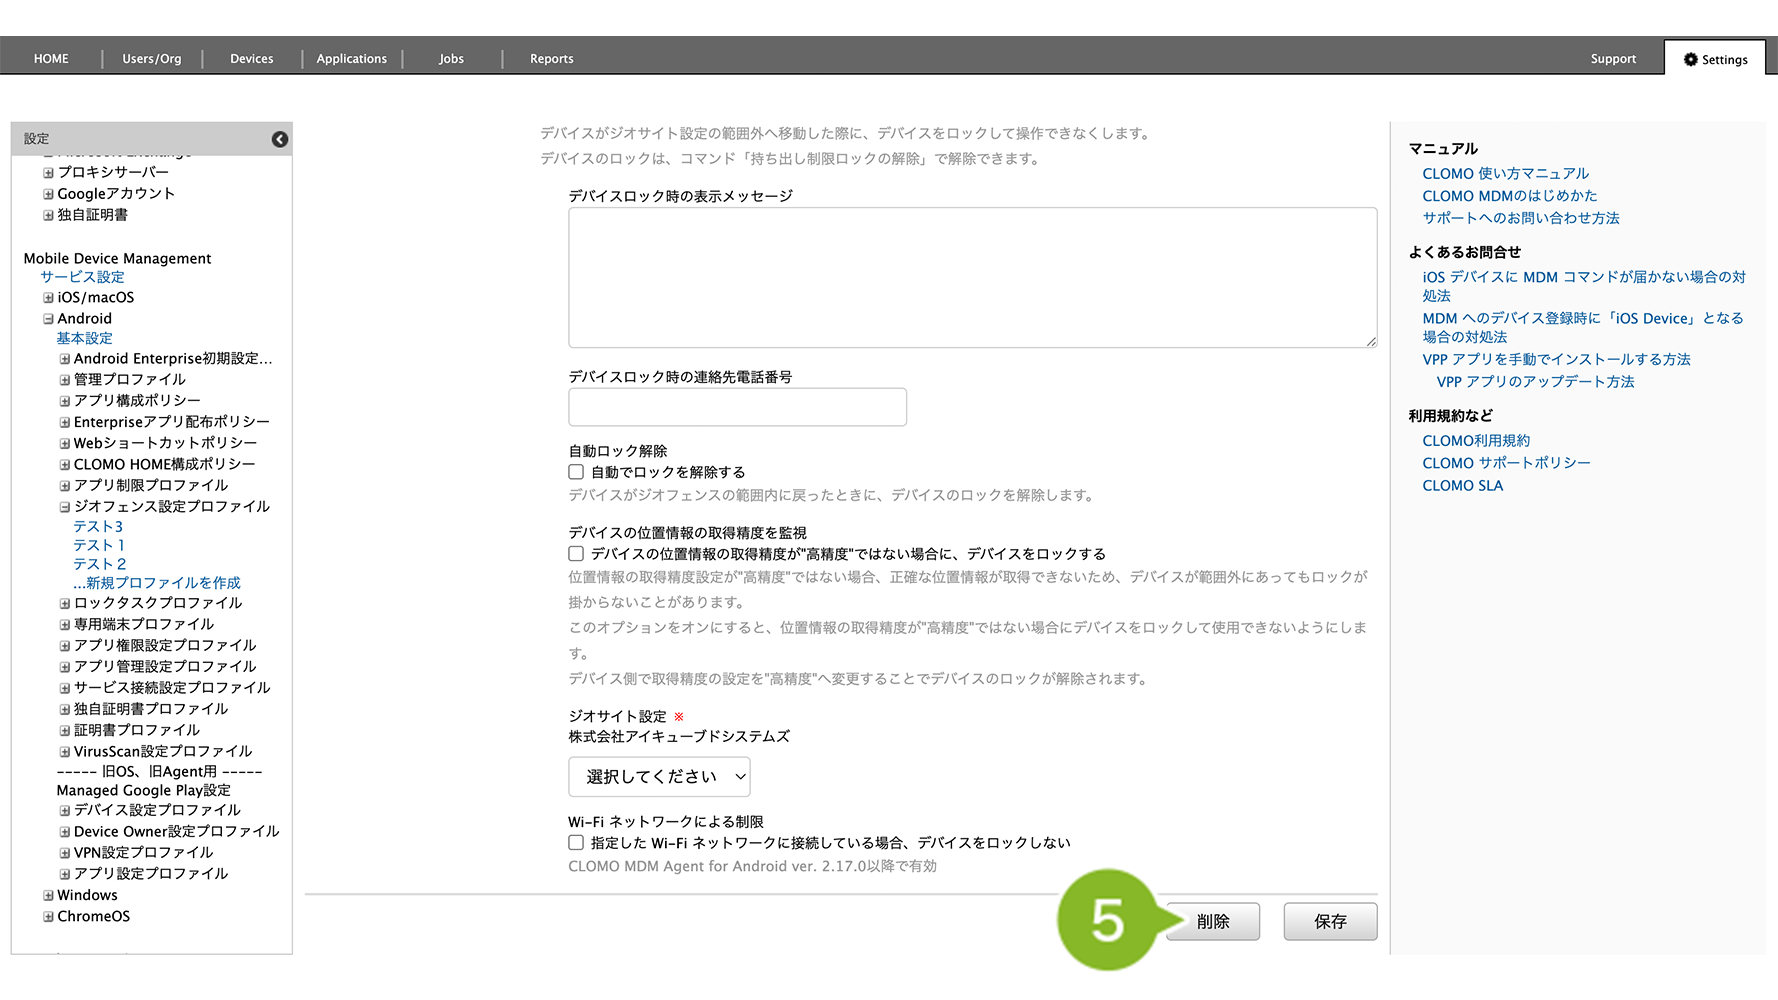Image resolution: width=1778 pixels, height=1000 pixels.
Task: Enable 自動でロックを解除する checkbox
Action: 576,472
